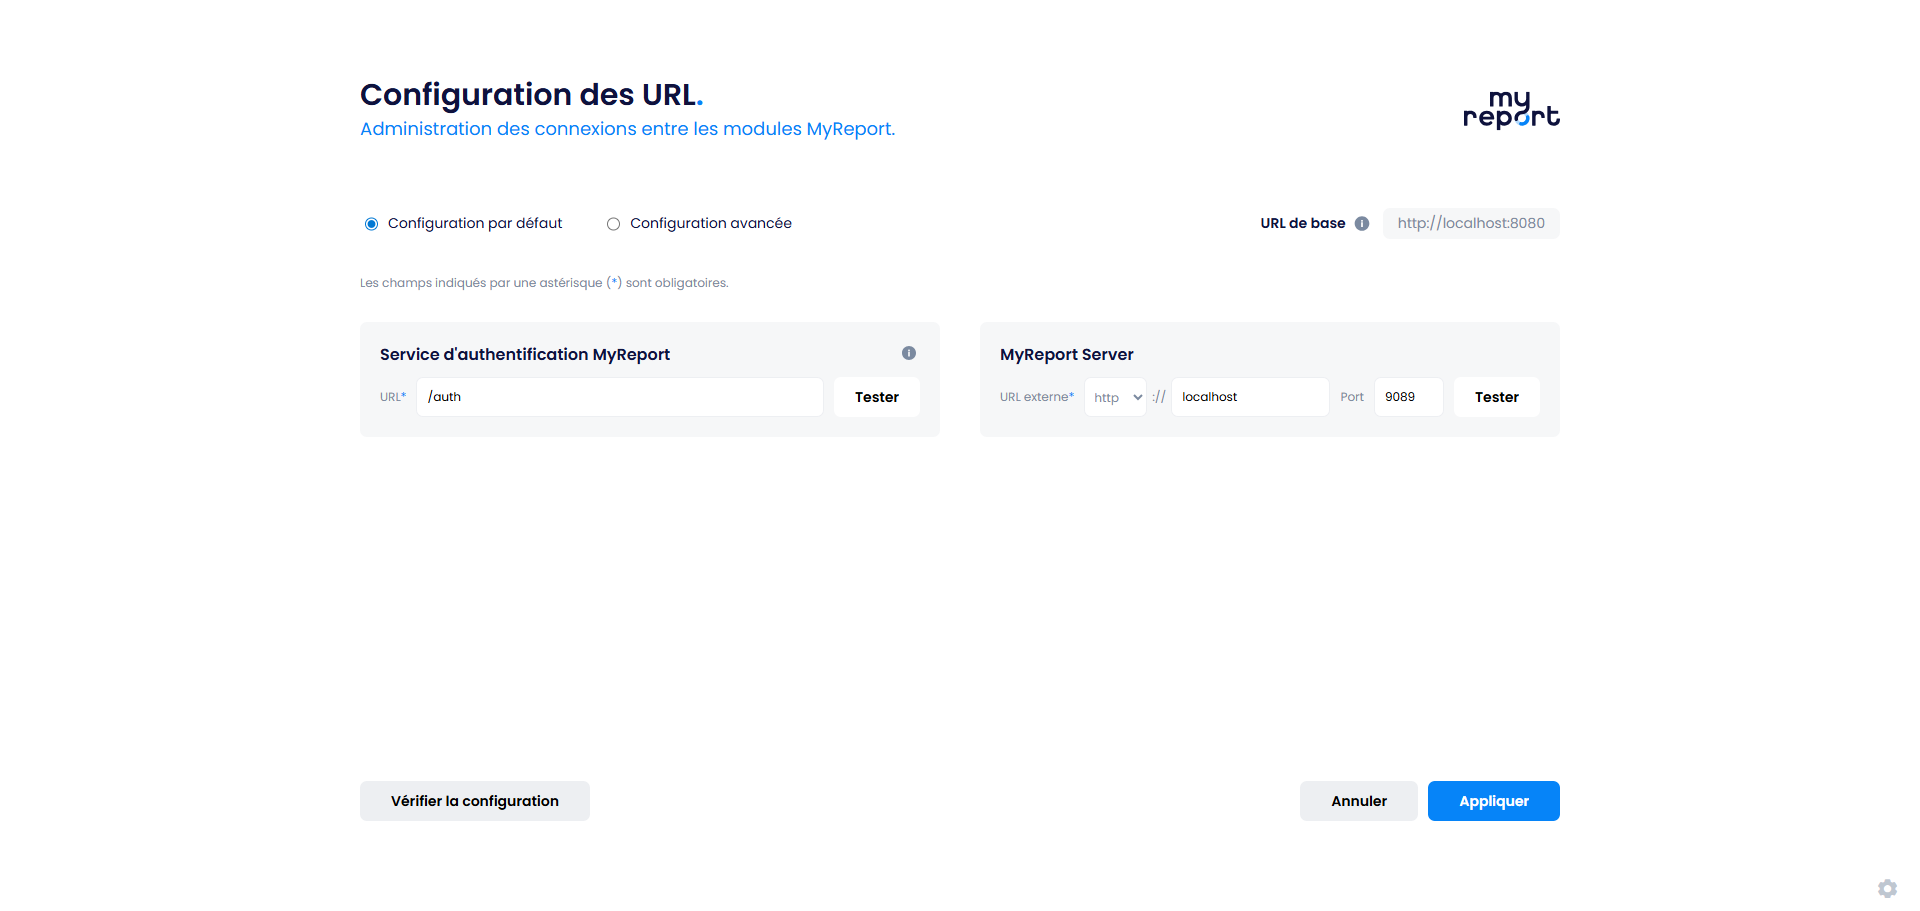Select Configuration avancée radio button
Image resolution: width=1920 pixels, height=911 pixels.
point(613,224)
